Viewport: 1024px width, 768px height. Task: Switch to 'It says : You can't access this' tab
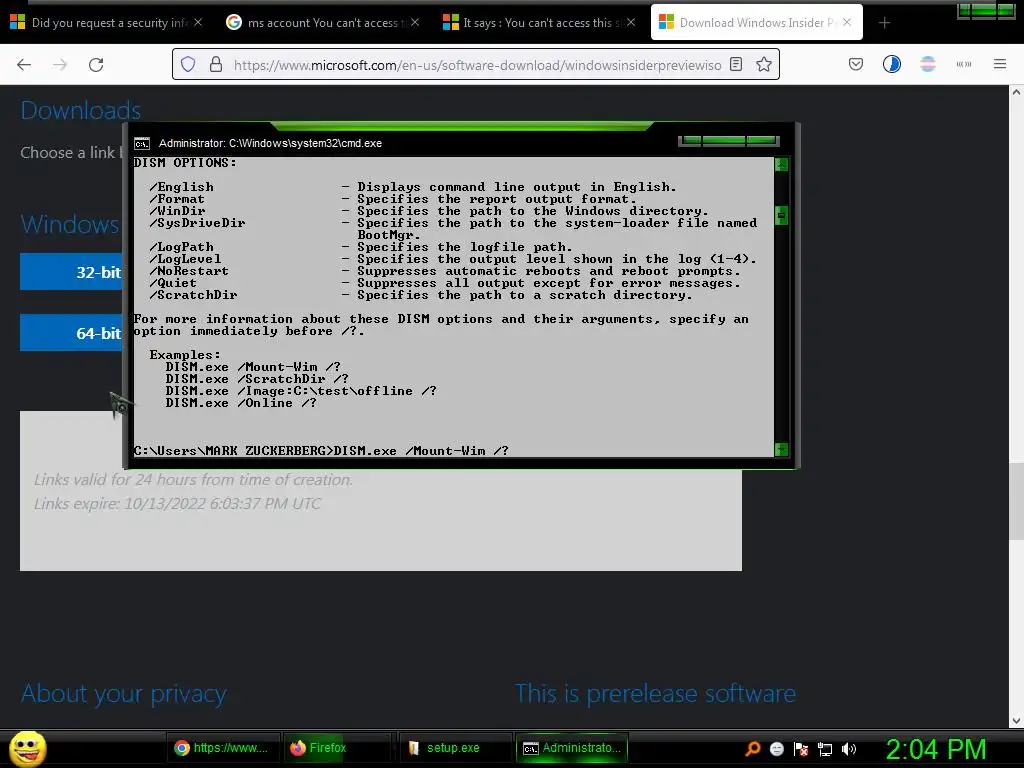pyautogui.click(x=539, y=22)
